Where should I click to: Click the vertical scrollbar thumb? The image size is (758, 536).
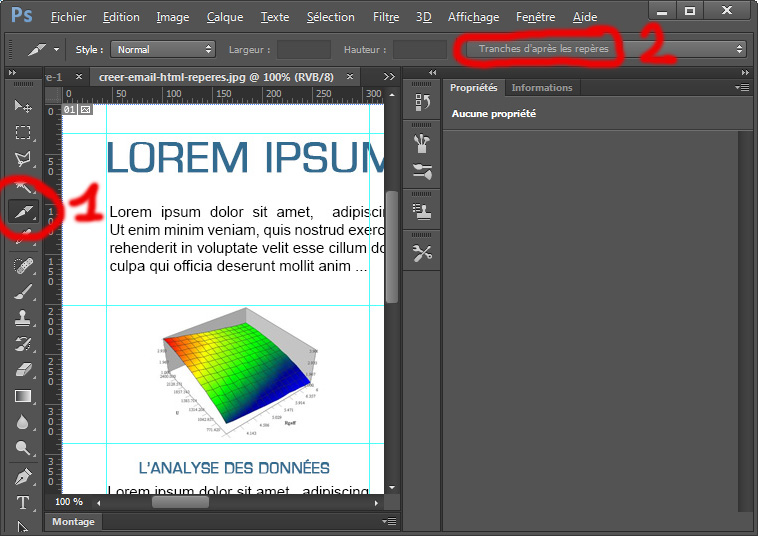click(392, 247)
